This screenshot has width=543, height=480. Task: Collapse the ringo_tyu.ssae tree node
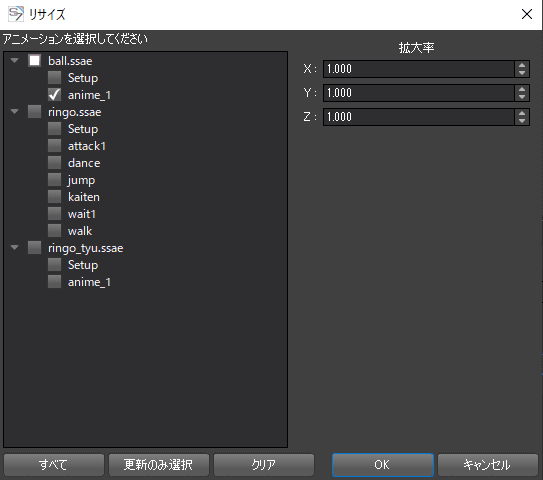(x=15, y=248)
